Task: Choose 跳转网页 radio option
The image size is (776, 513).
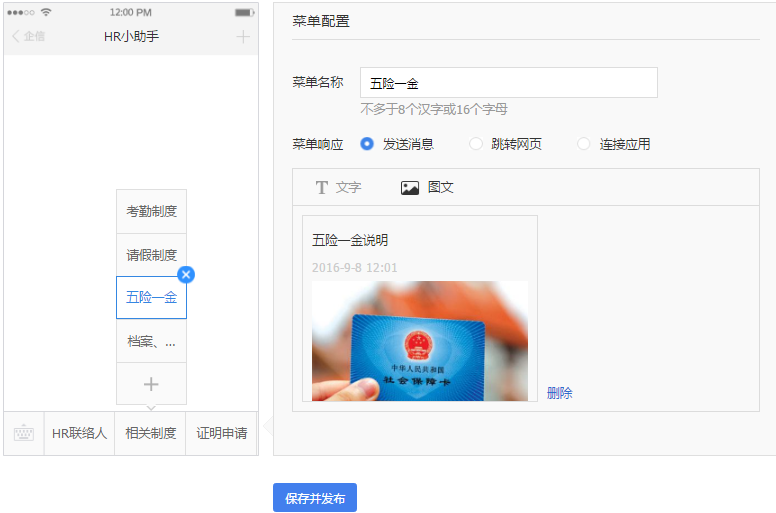Action: pyautogui.click(x=476, y=144)
